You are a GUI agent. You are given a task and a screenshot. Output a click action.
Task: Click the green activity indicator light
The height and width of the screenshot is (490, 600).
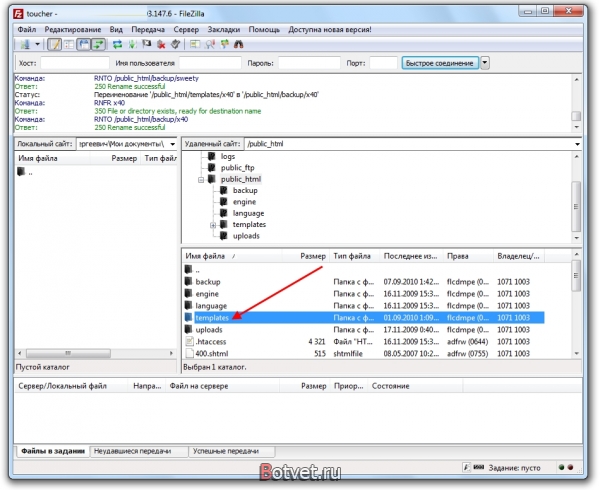(x=561, y=467)
